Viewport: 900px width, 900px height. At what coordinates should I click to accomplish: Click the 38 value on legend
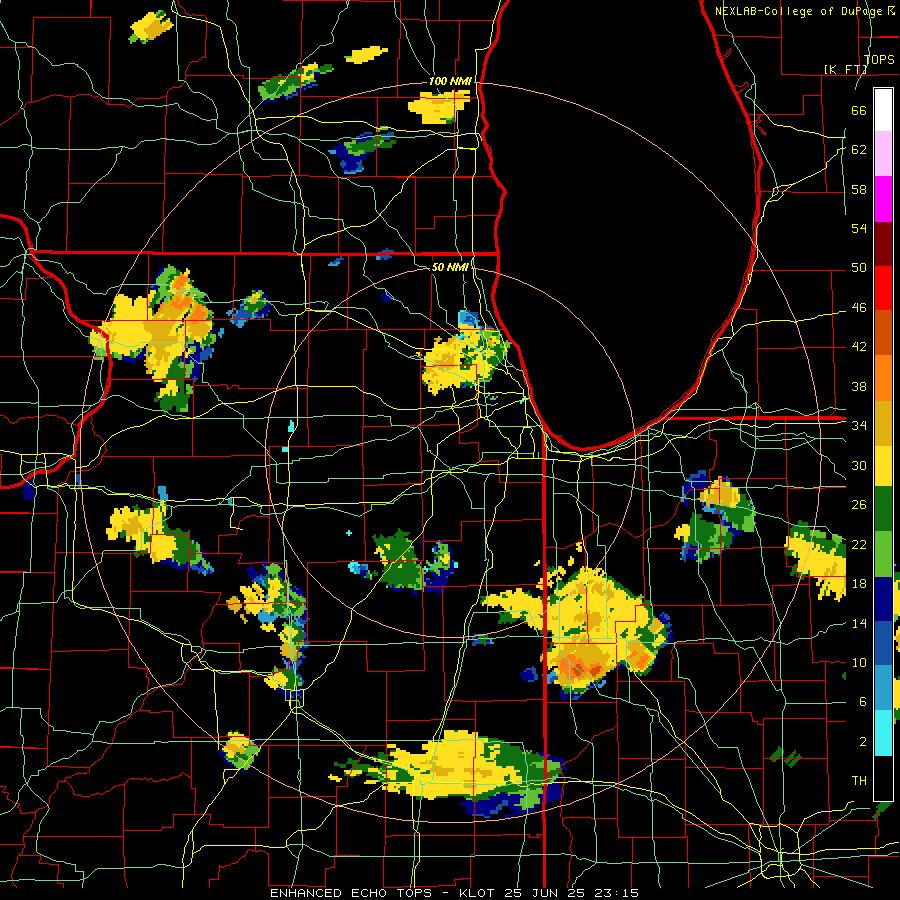tap(859, 386)
